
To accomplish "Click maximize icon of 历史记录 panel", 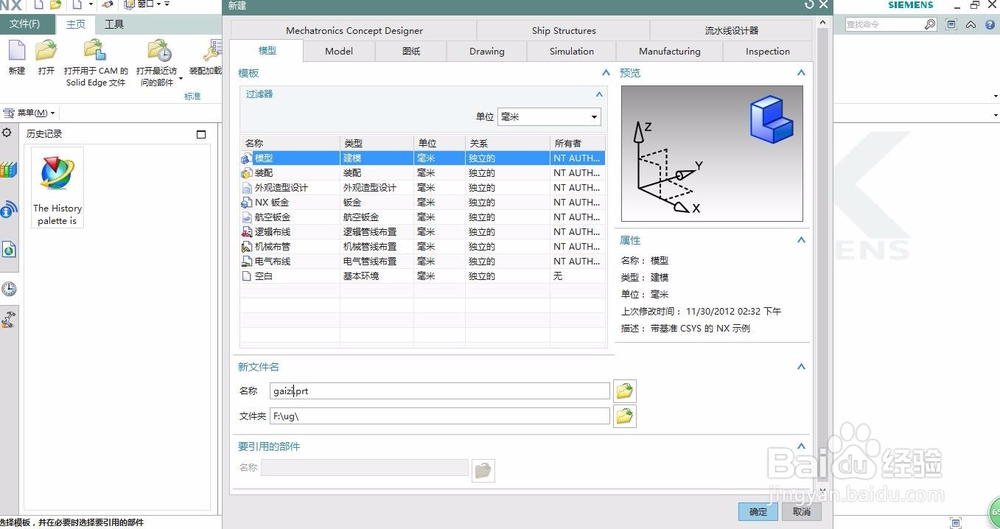I will pos(202,134).
